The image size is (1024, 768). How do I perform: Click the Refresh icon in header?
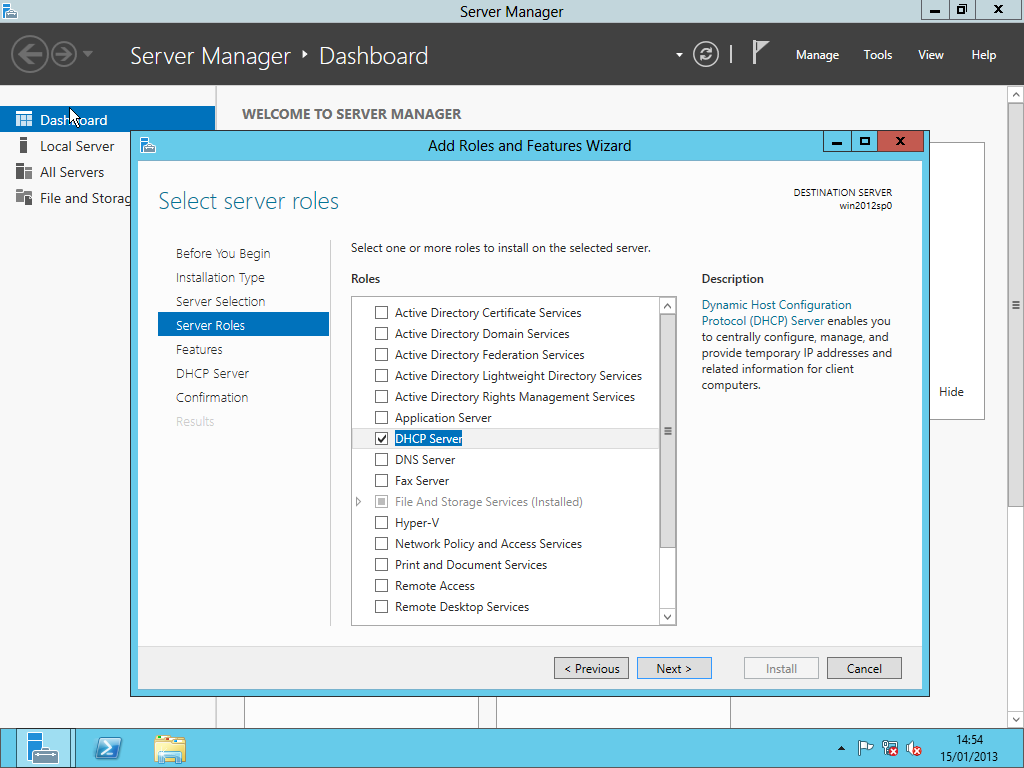706,55
